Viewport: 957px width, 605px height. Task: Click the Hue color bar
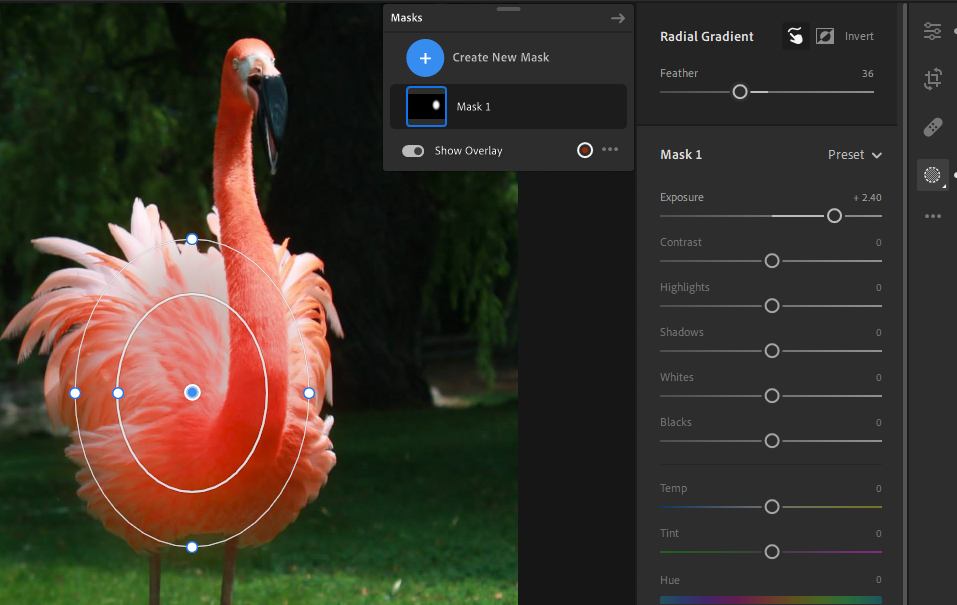click(771, 600)
